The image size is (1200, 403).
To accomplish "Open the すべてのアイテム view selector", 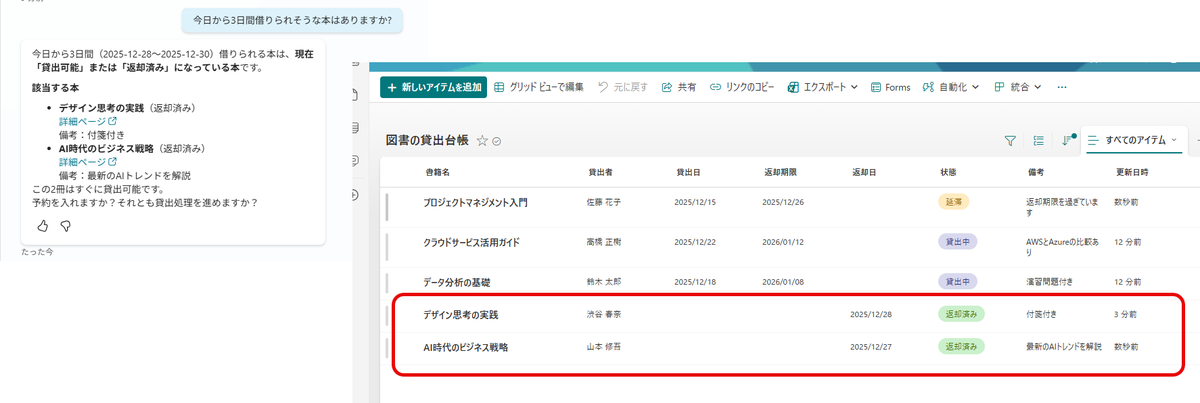I will (1137, 141).
